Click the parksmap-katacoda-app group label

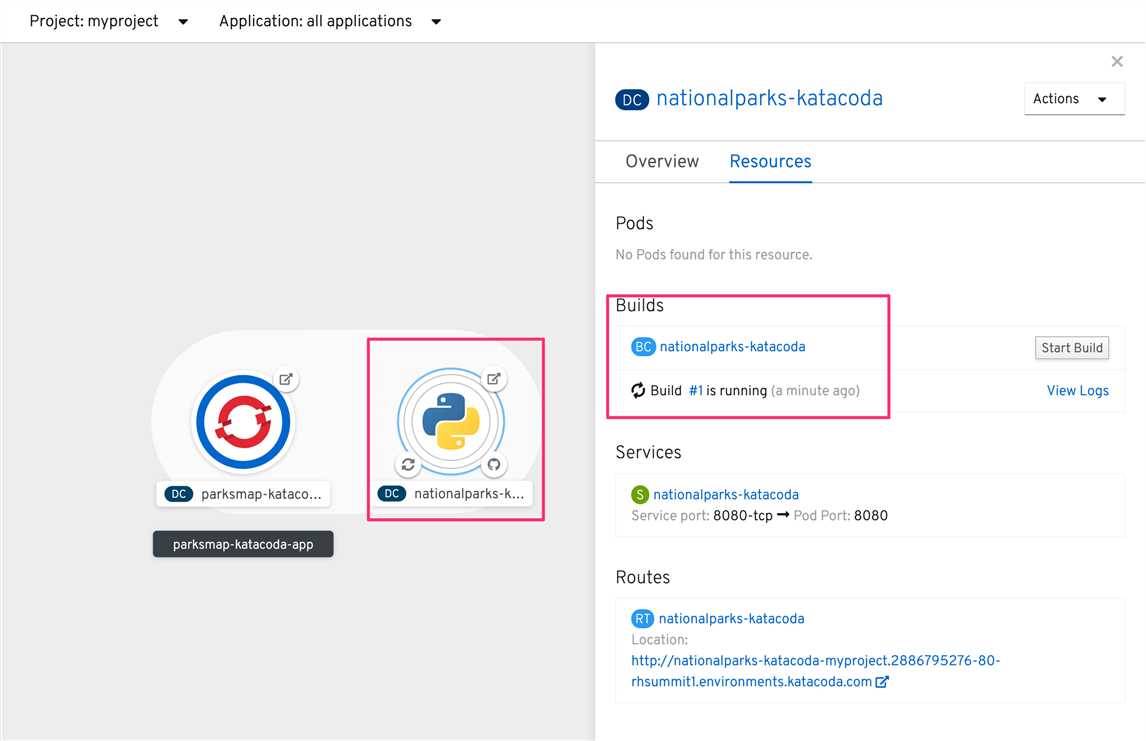pos(243,544)
